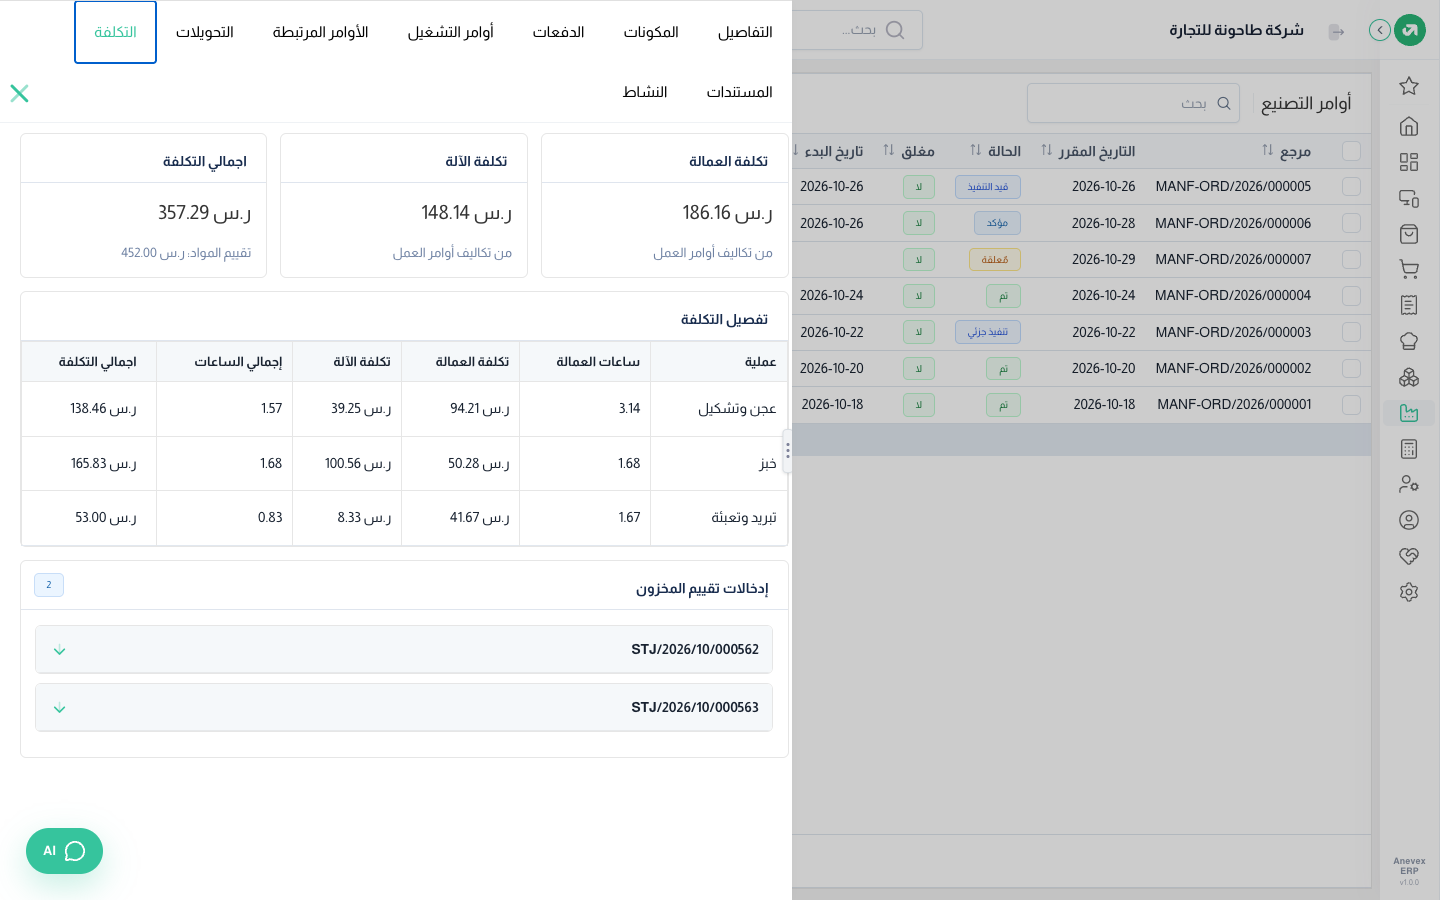Focus the أوامر التصنيع list search field
The width and height of the screenshot is (1440, 900).
click(1133, 103)
